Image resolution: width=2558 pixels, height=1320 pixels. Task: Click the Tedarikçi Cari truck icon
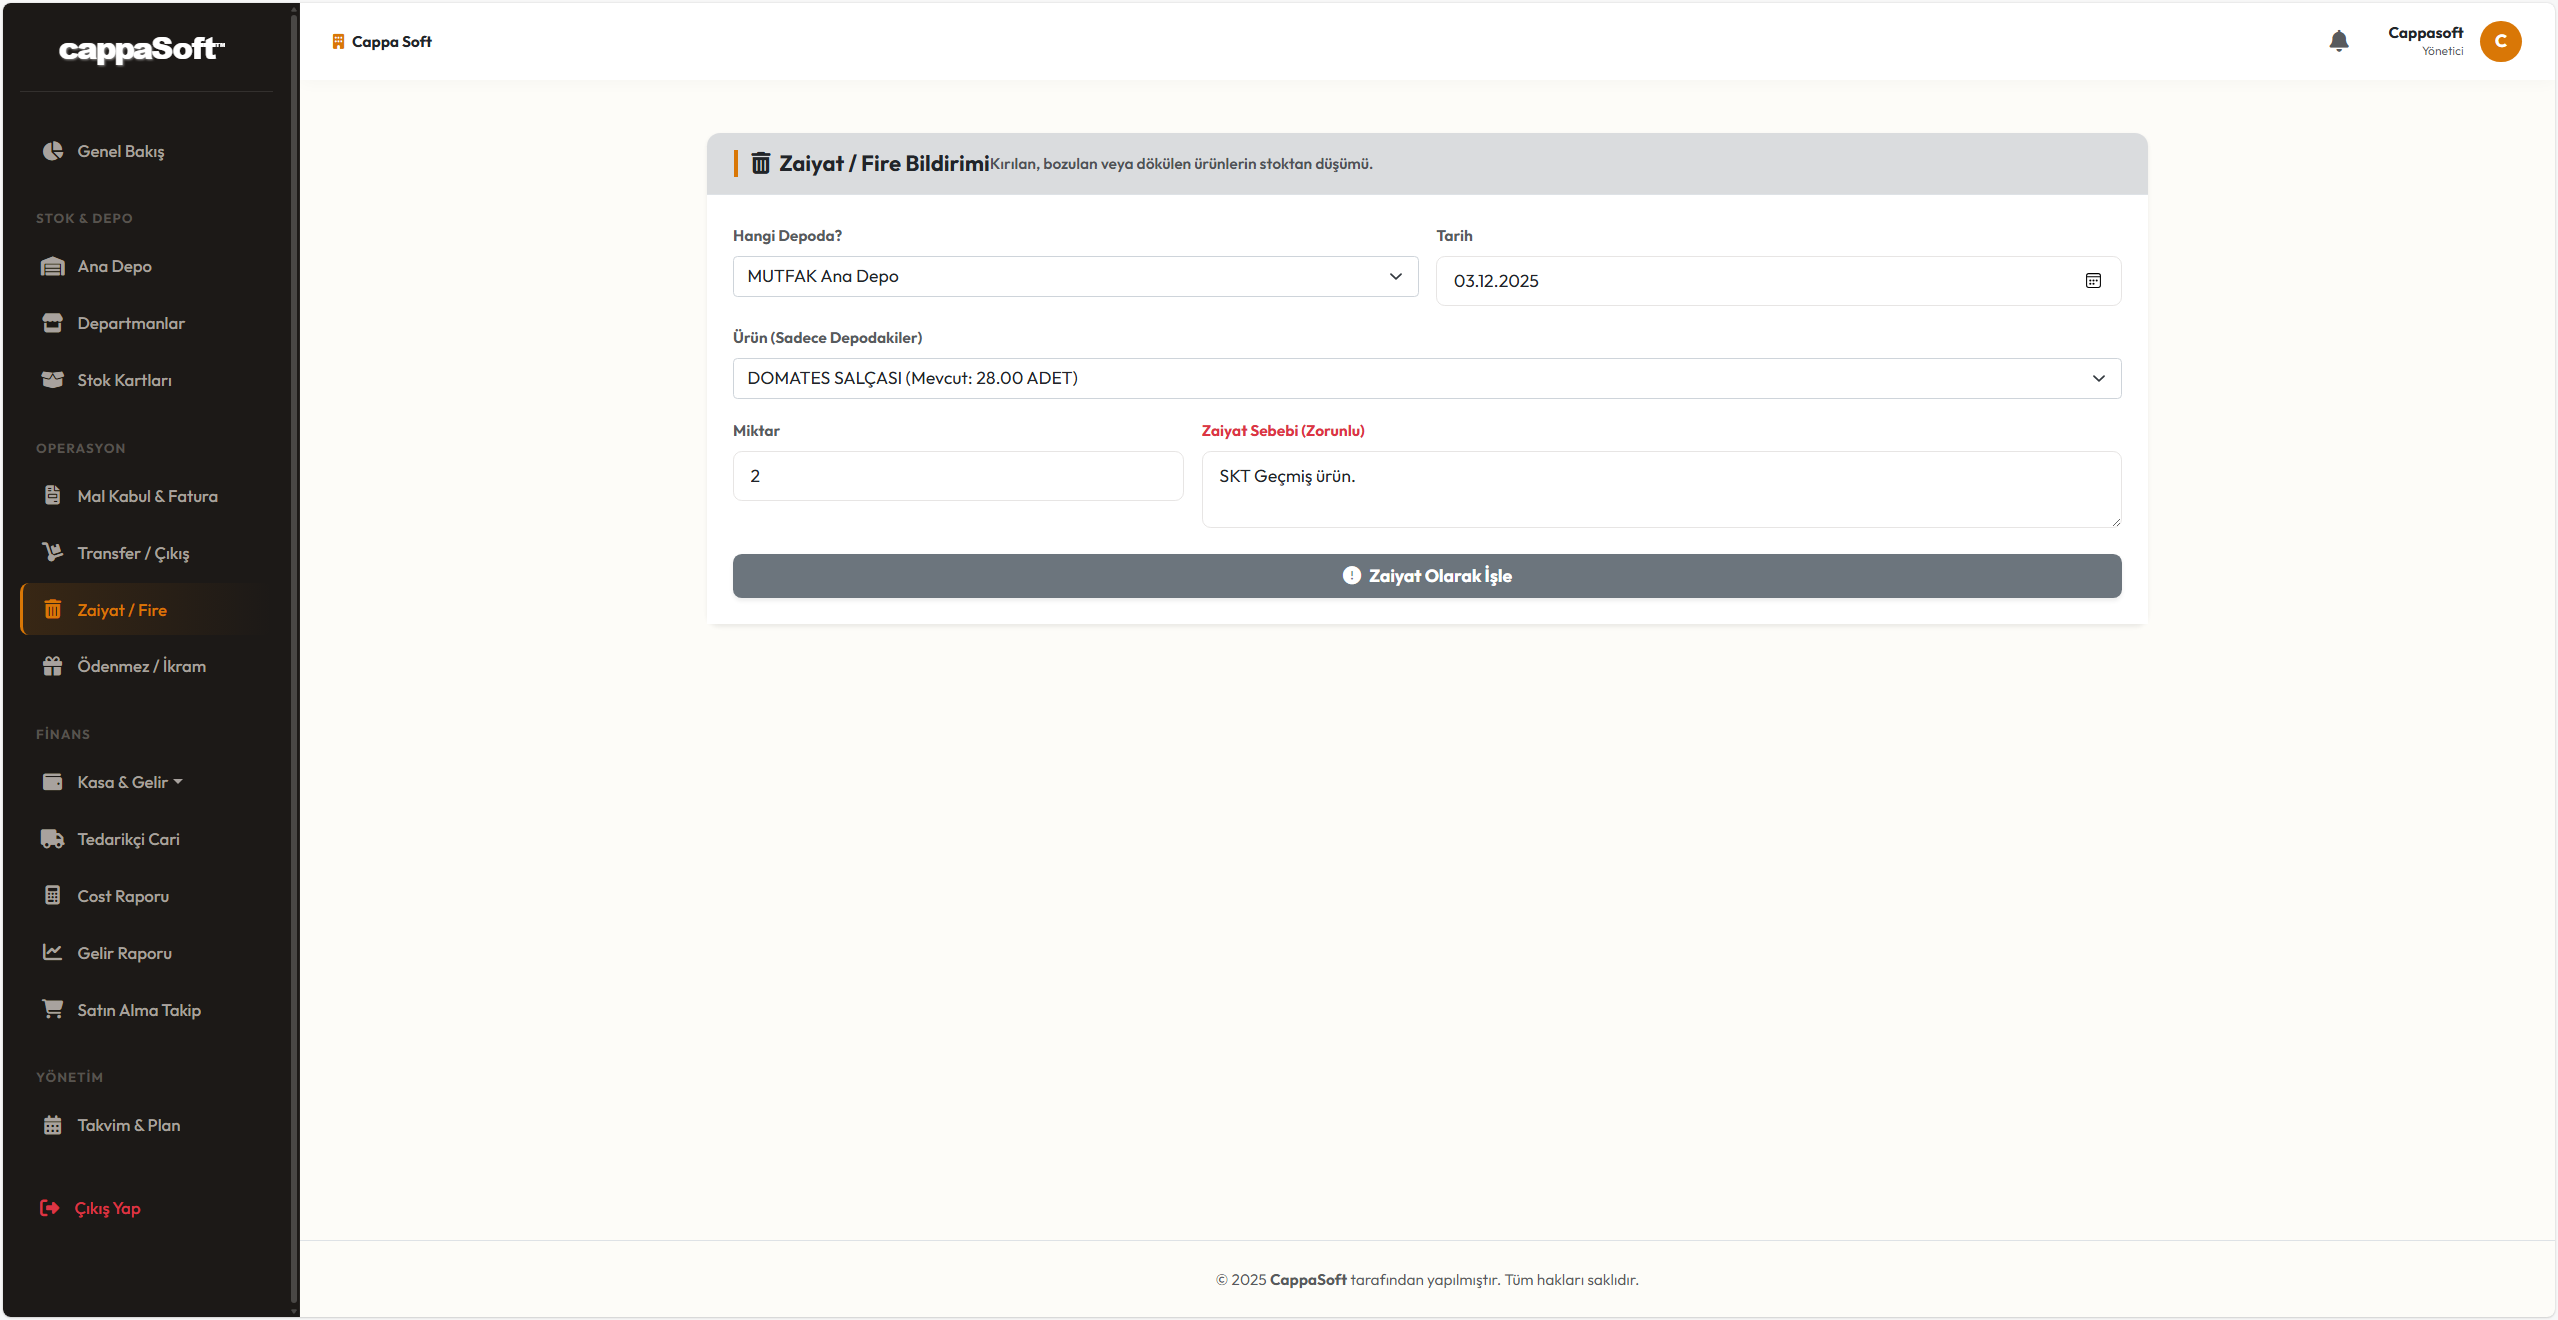[x=53, y=839]
